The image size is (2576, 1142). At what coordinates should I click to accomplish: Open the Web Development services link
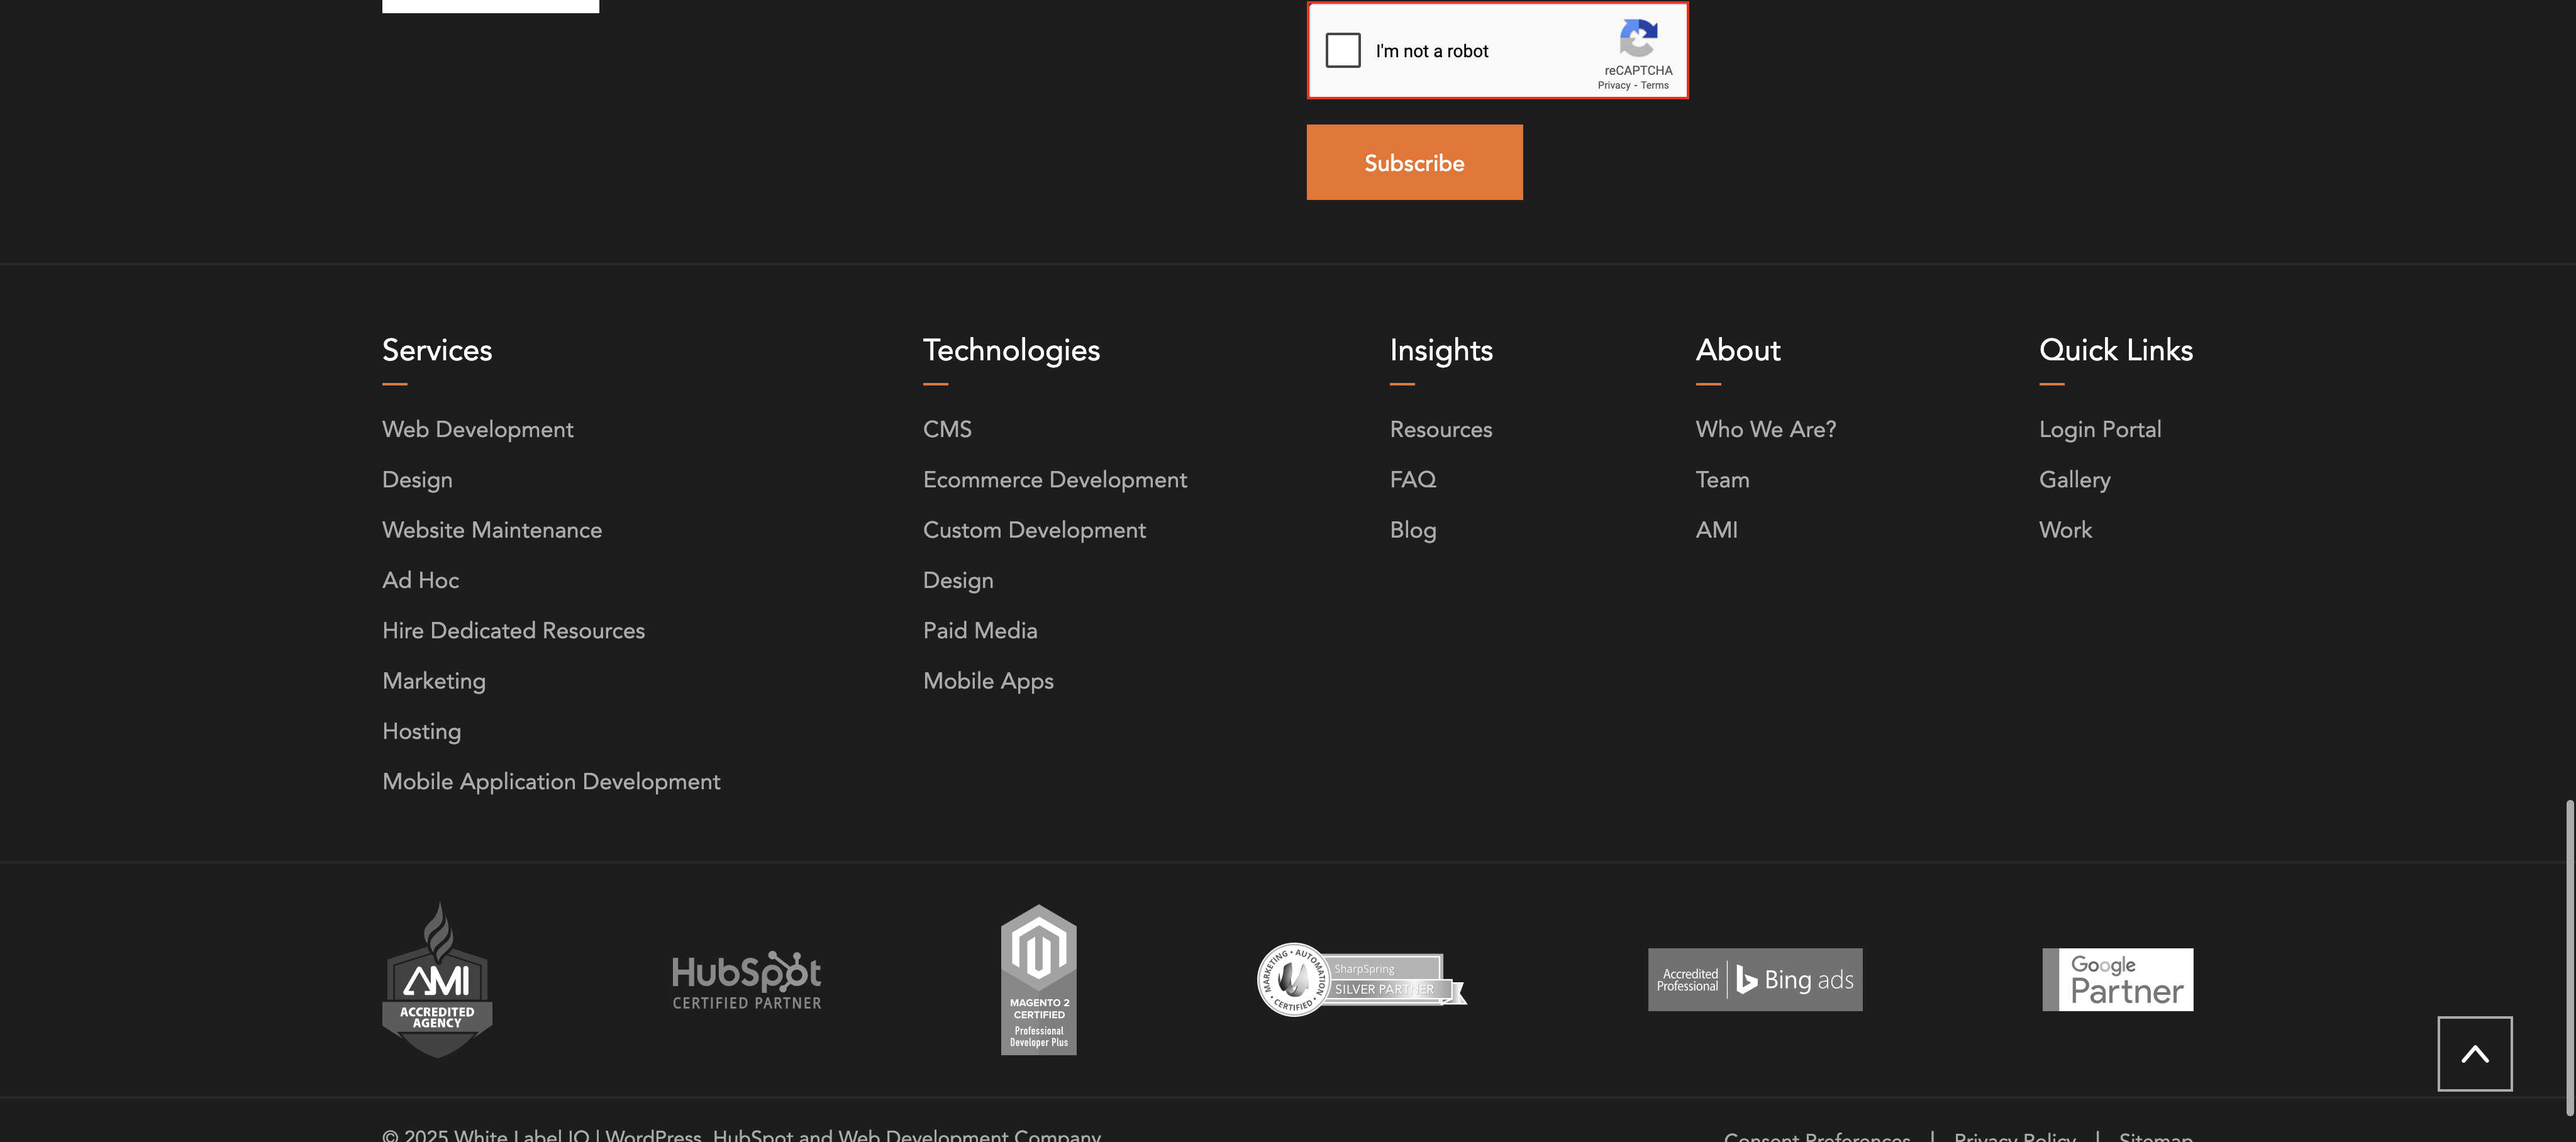(x=477, y=429)
